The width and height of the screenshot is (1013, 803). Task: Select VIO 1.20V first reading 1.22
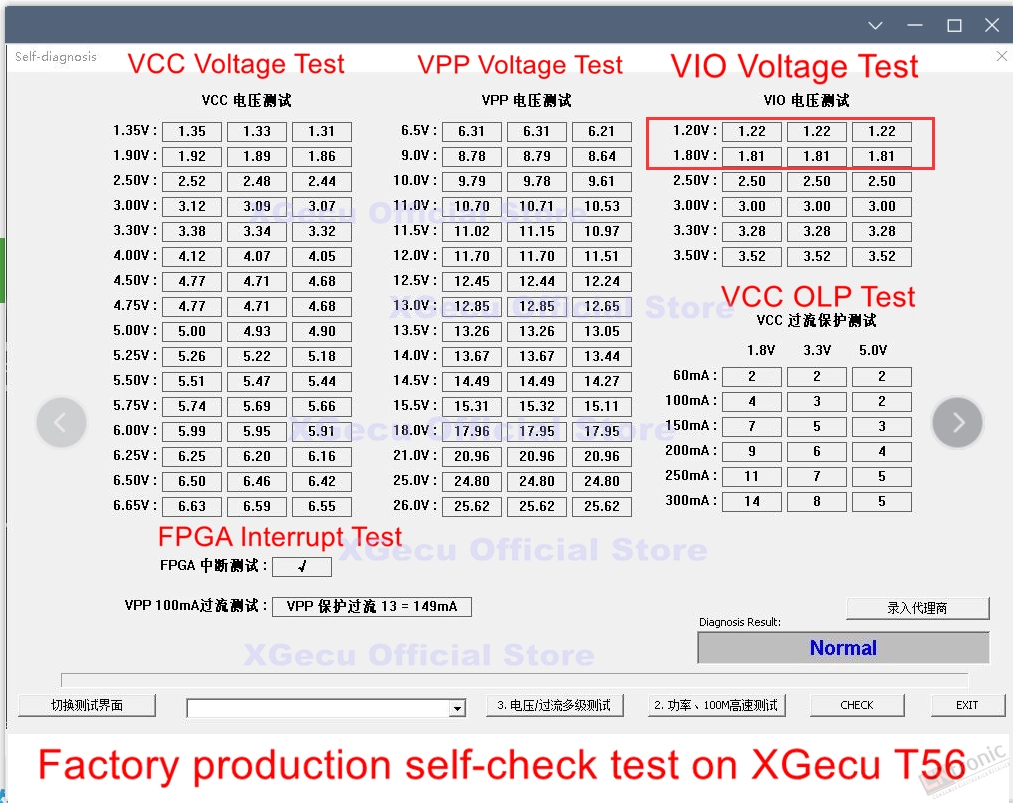(x=752, y=132)
